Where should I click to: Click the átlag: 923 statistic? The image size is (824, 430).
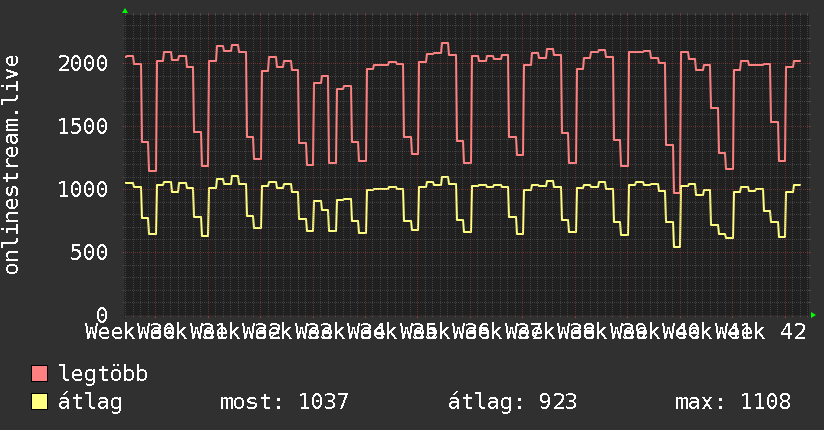(x=512, y=402)
